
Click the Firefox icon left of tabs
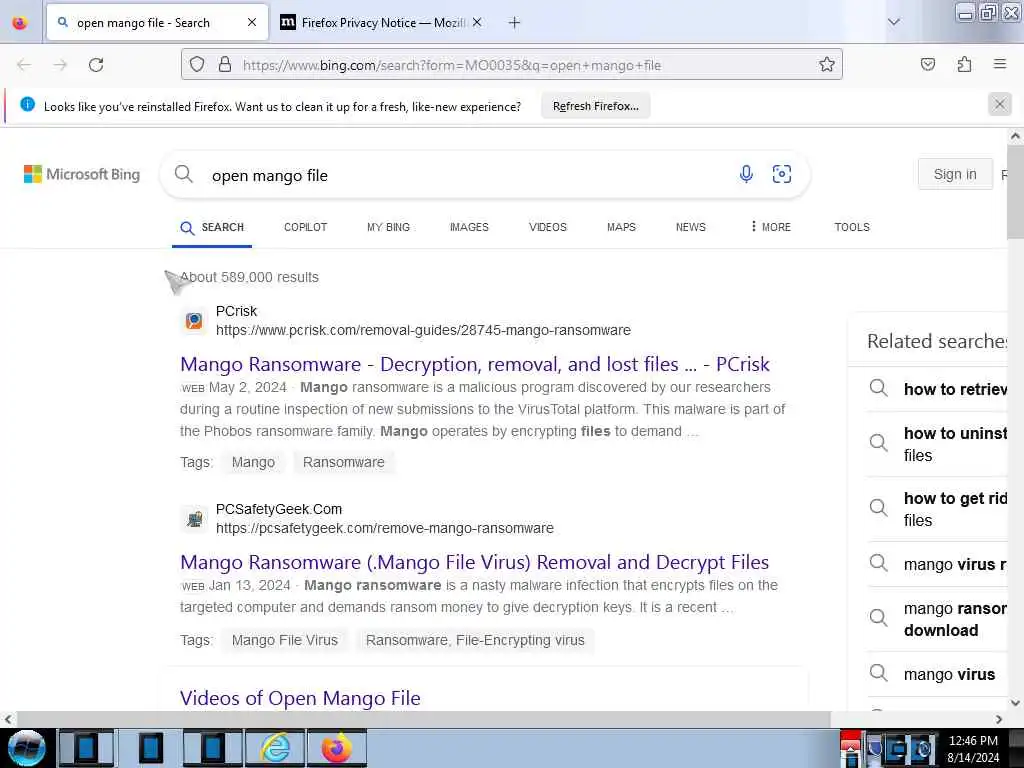point(20,23)
